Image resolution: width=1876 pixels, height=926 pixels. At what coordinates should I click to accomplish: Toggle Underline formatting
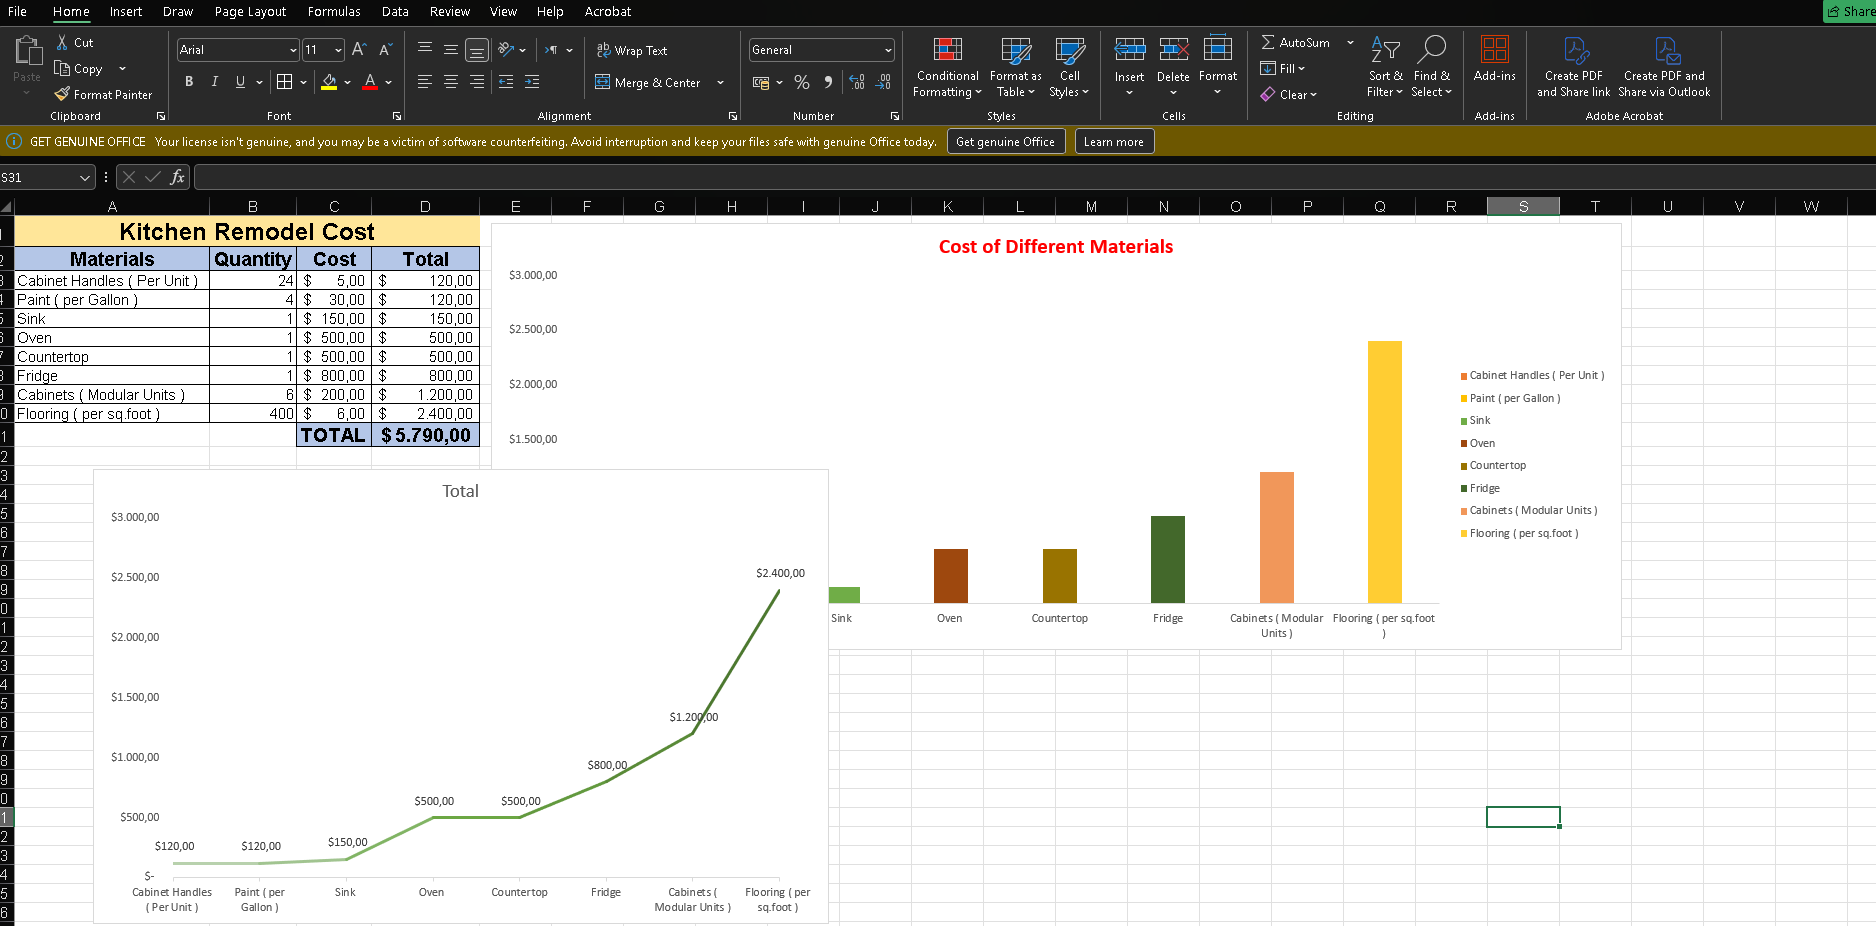click(x=240, y=82)
